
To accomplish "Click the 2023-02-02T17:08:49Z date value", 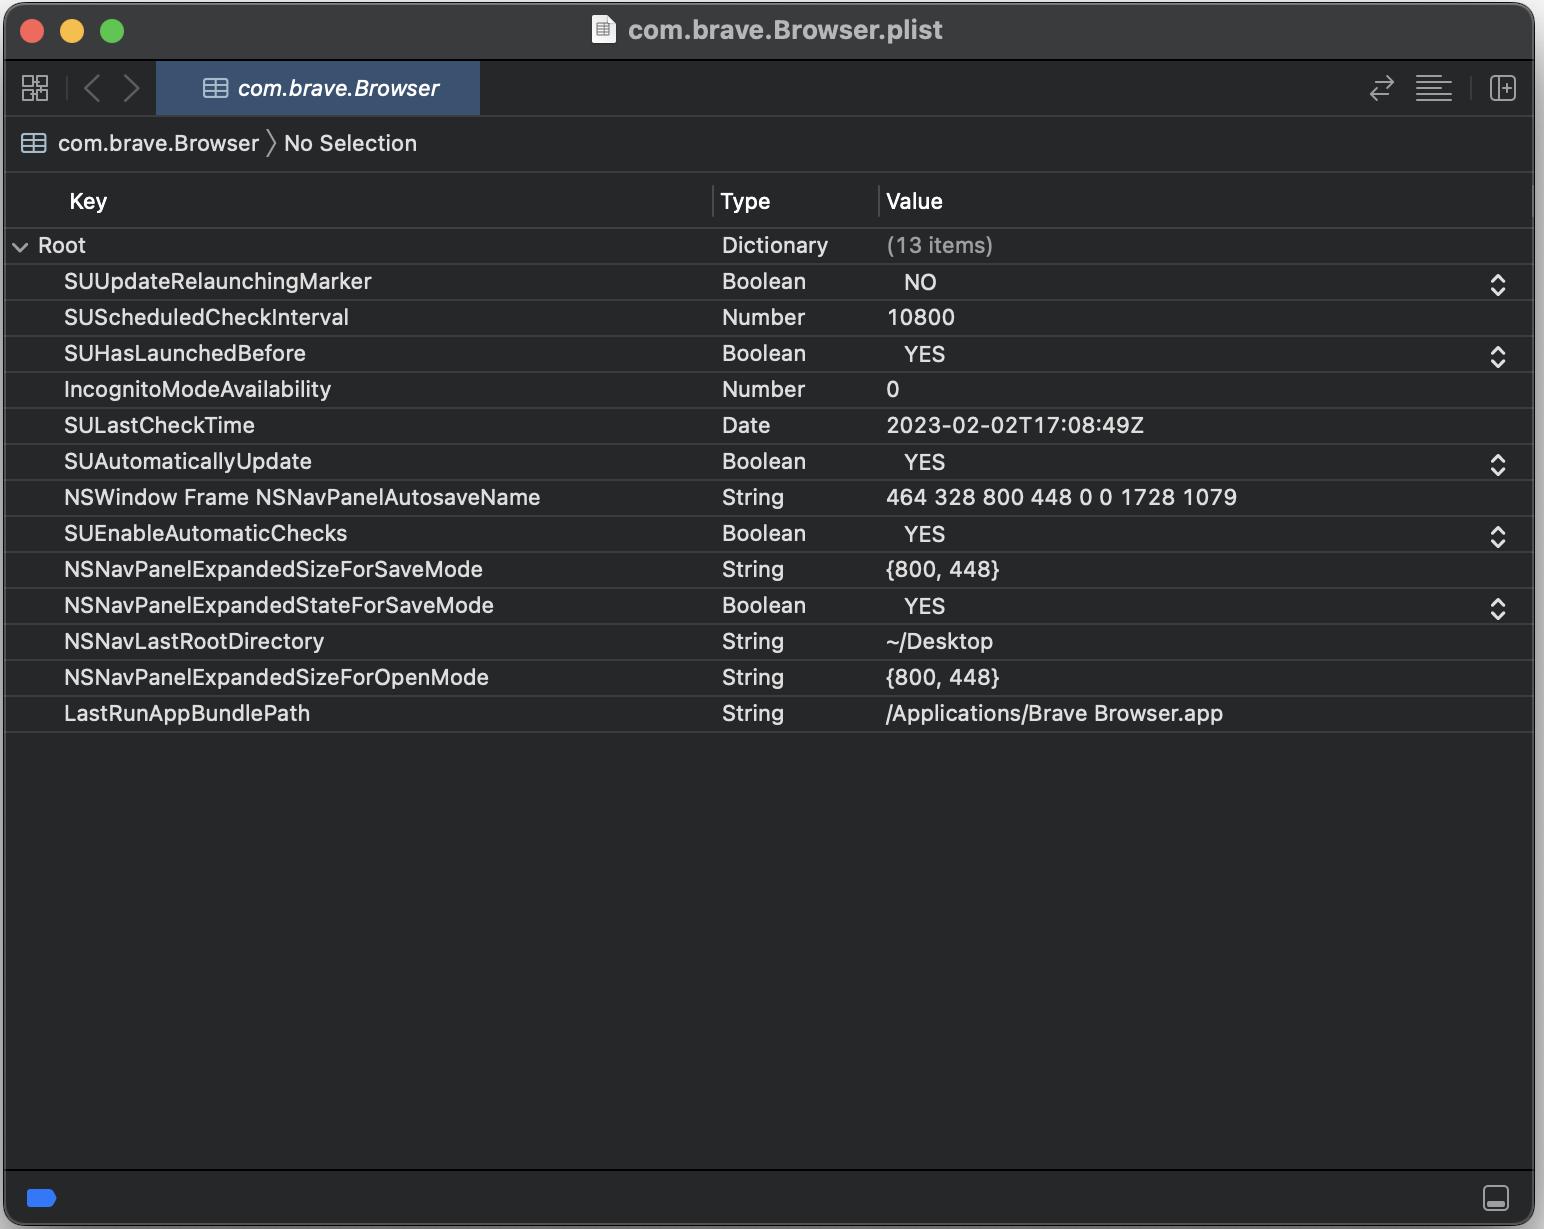I will [1015, 426].
